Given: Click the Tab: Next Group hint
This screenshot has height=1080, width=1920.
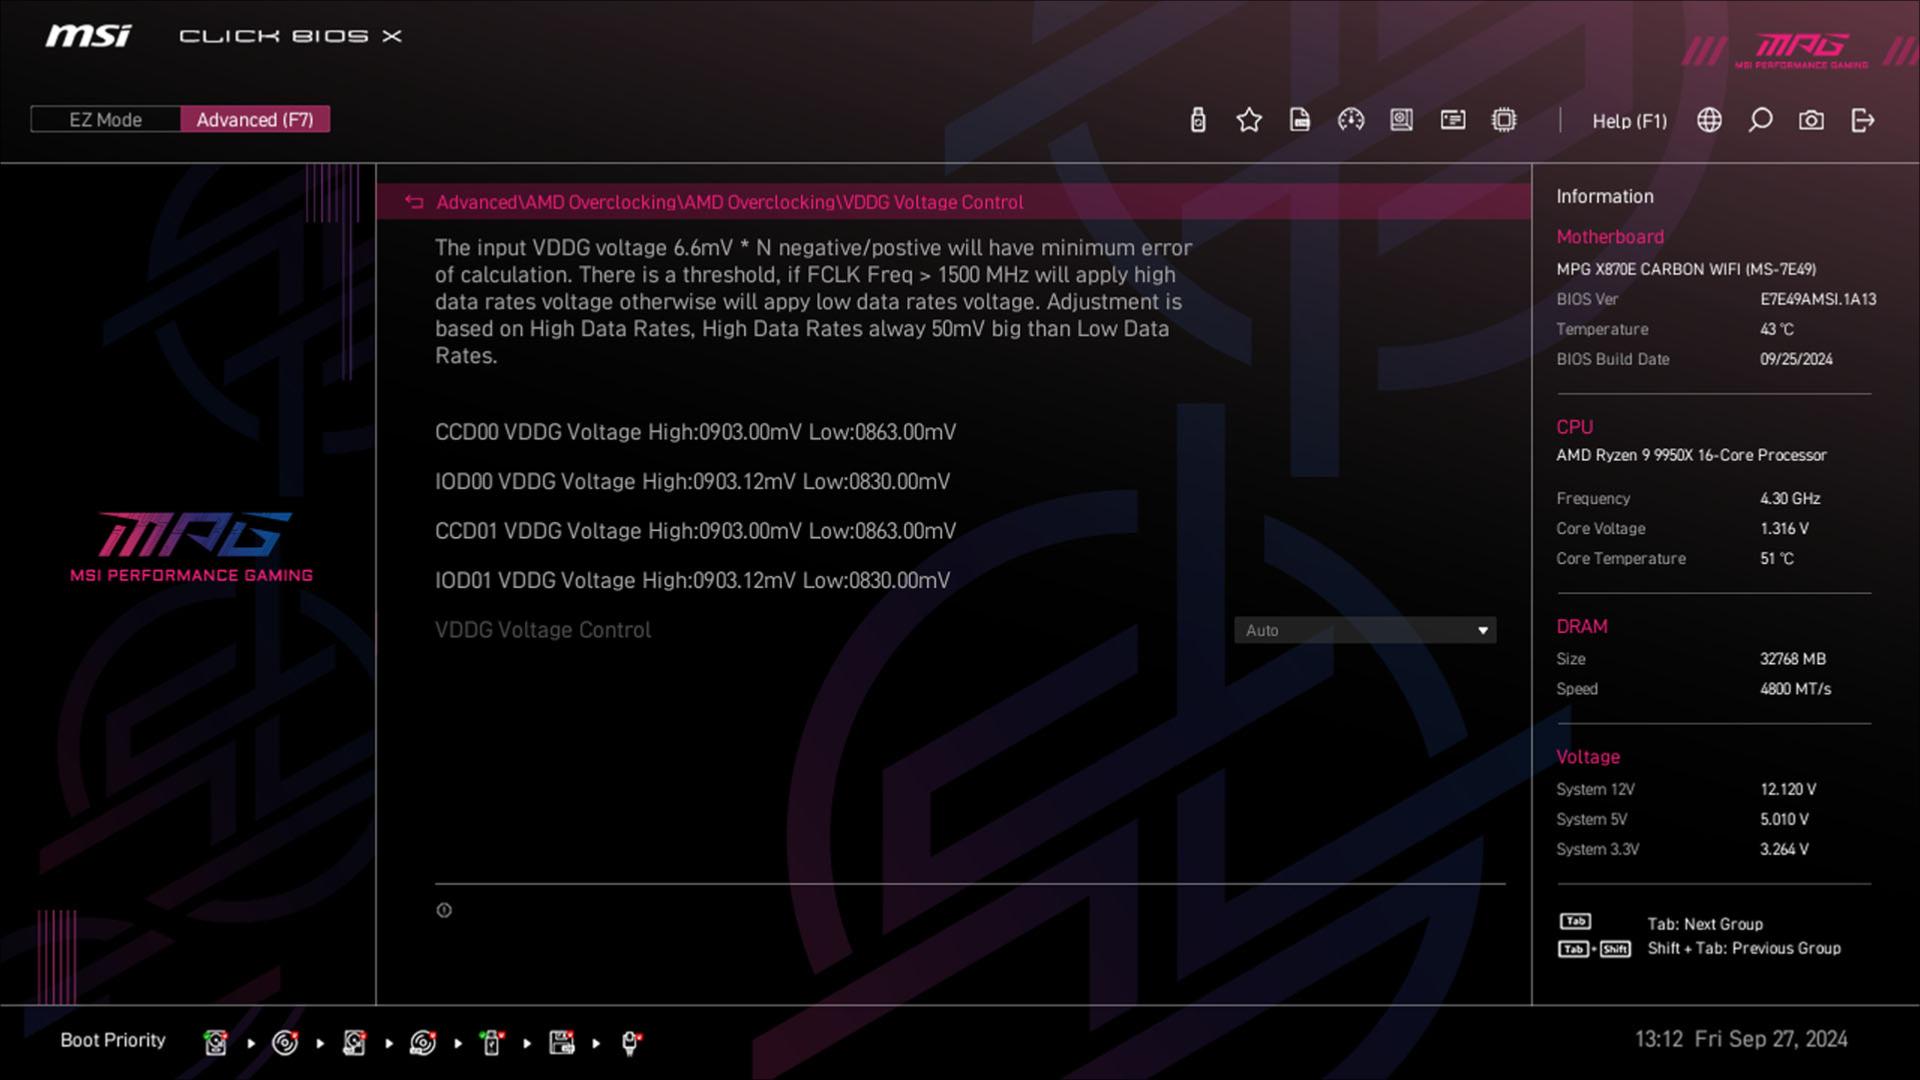Looking at the screenshot, I should pos(1705,924).
